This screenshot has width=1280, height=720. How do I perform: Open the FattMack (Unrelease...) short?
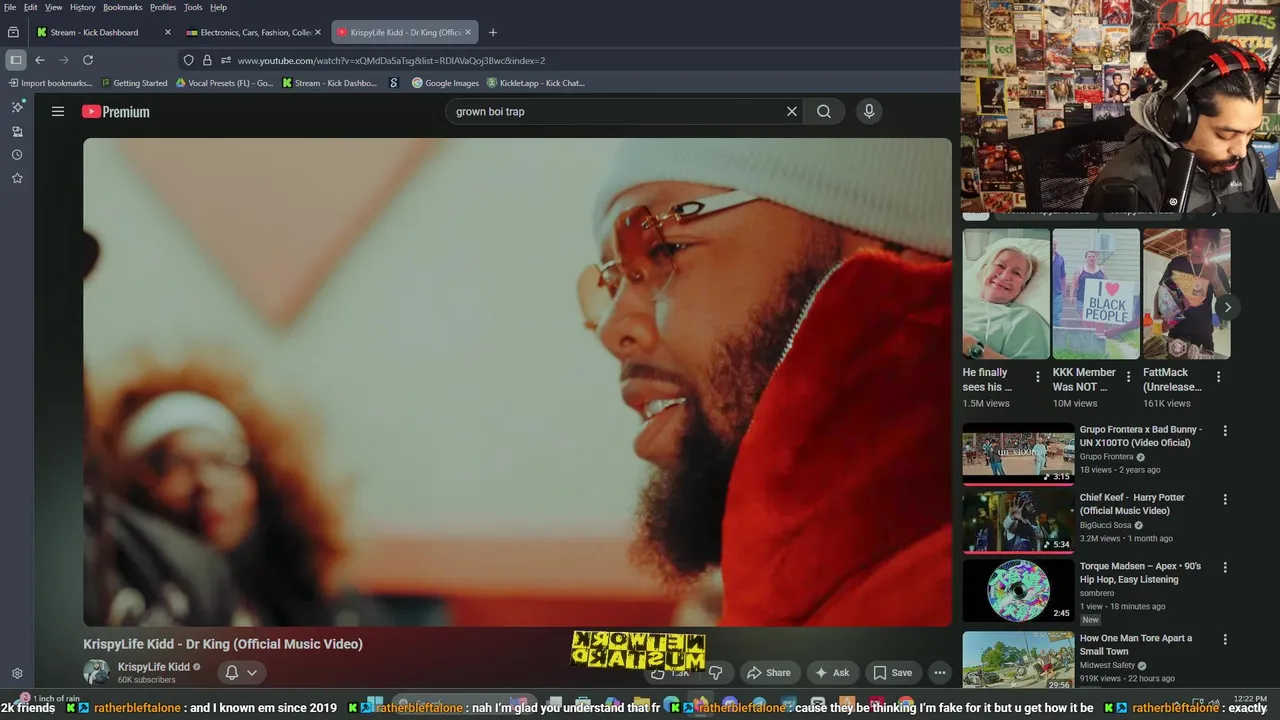point(1186,294)
